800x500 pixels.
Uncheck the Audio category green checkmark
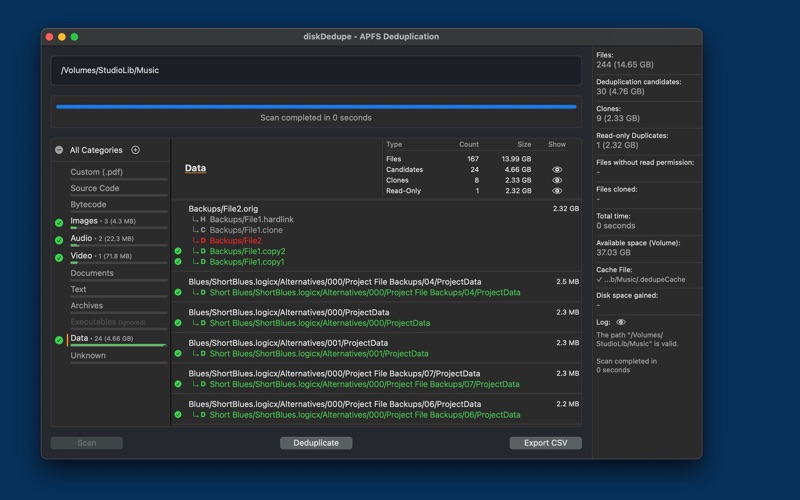(x=59, y=240)
